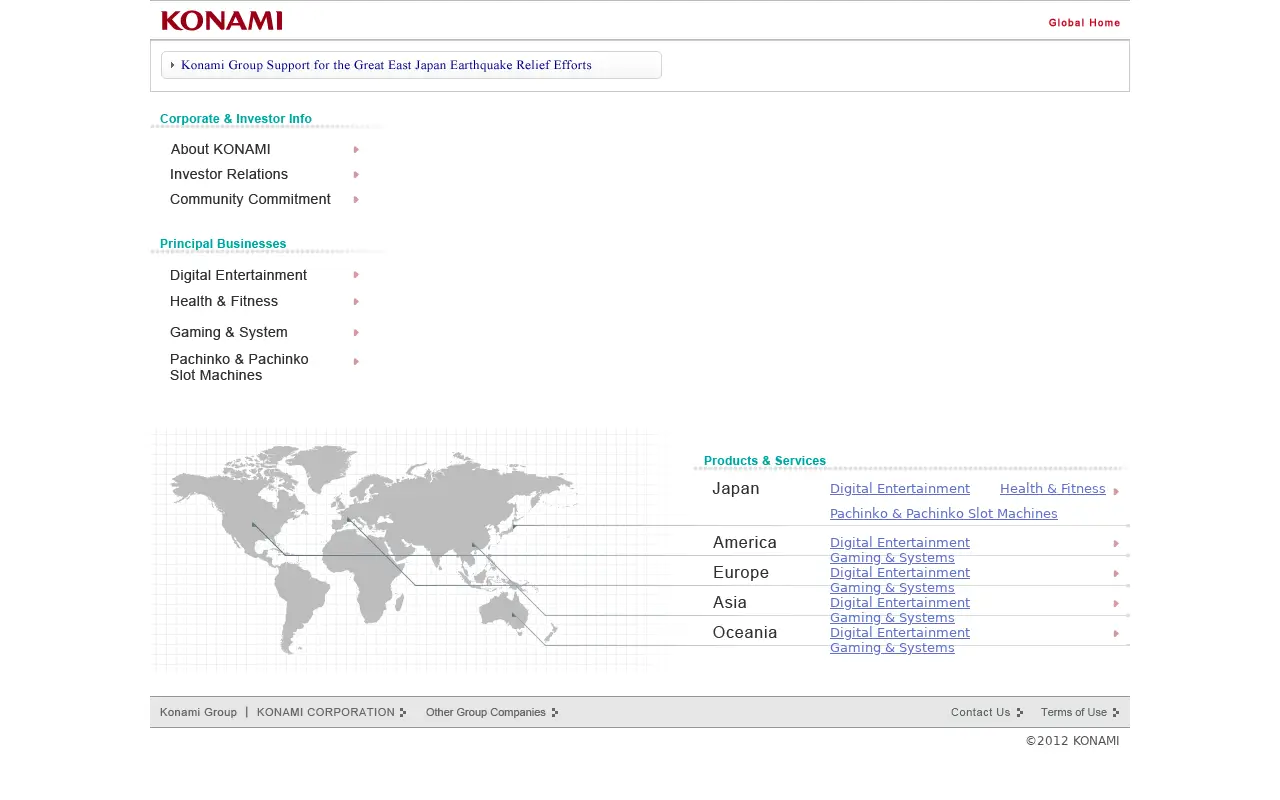
Task: Select the Japan region label
Action: 736,489
